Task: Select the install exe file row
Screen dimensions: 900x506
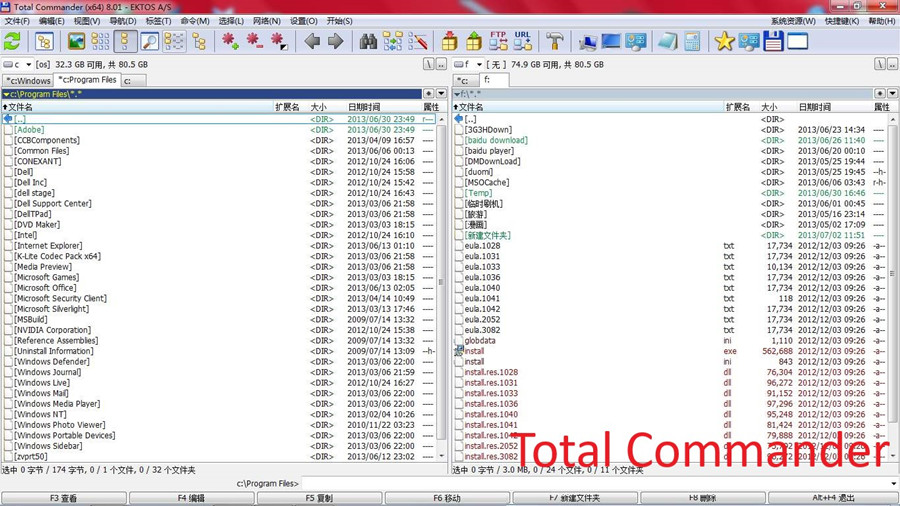Action: (670, 351)
